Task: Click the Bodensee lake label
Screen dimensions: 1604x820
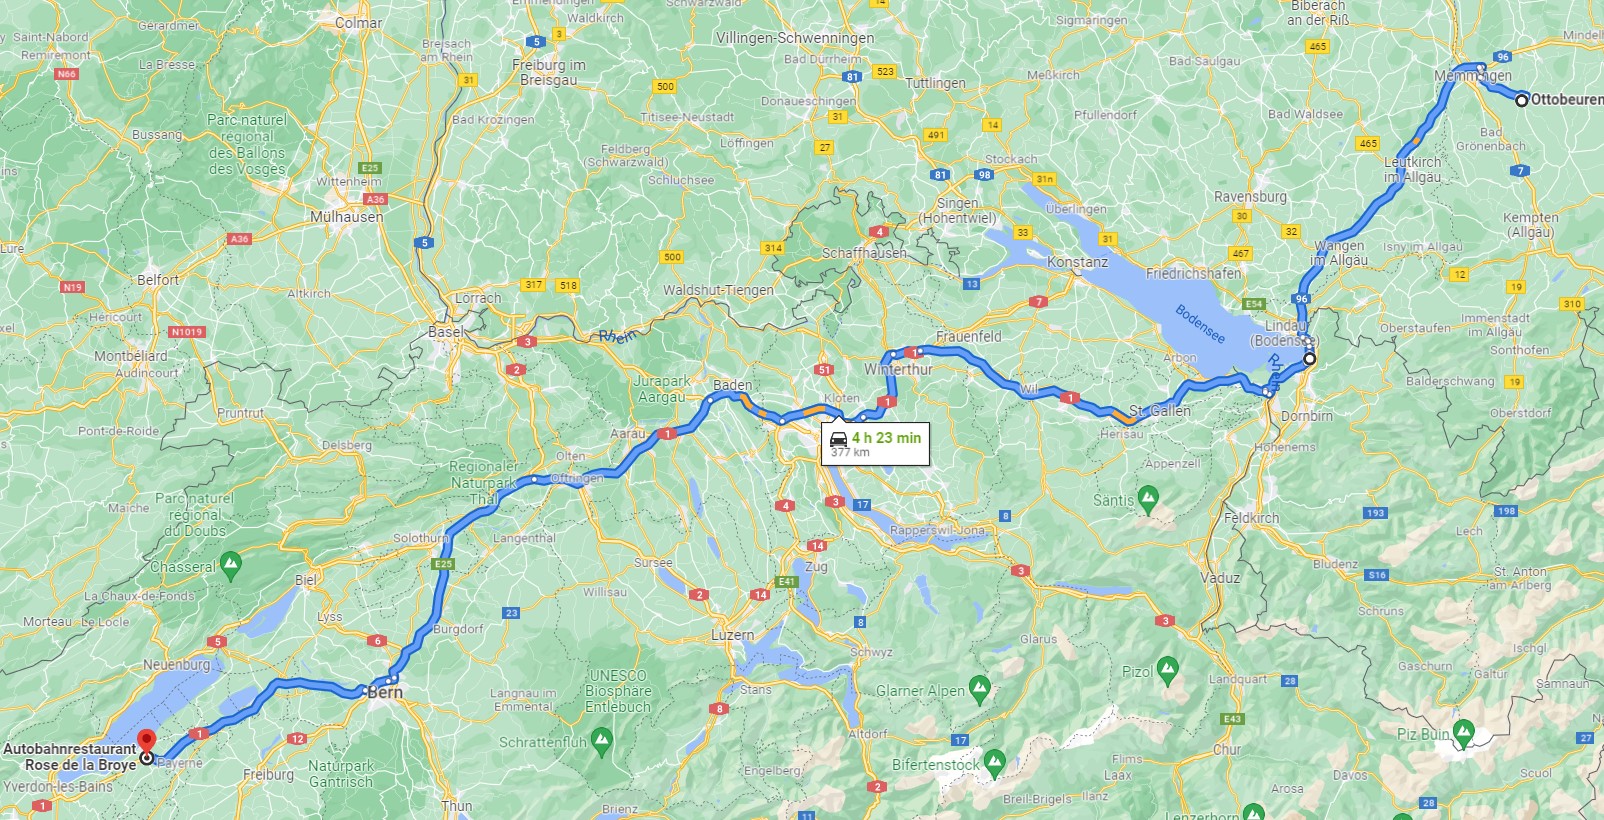Action: point(1200,324)
